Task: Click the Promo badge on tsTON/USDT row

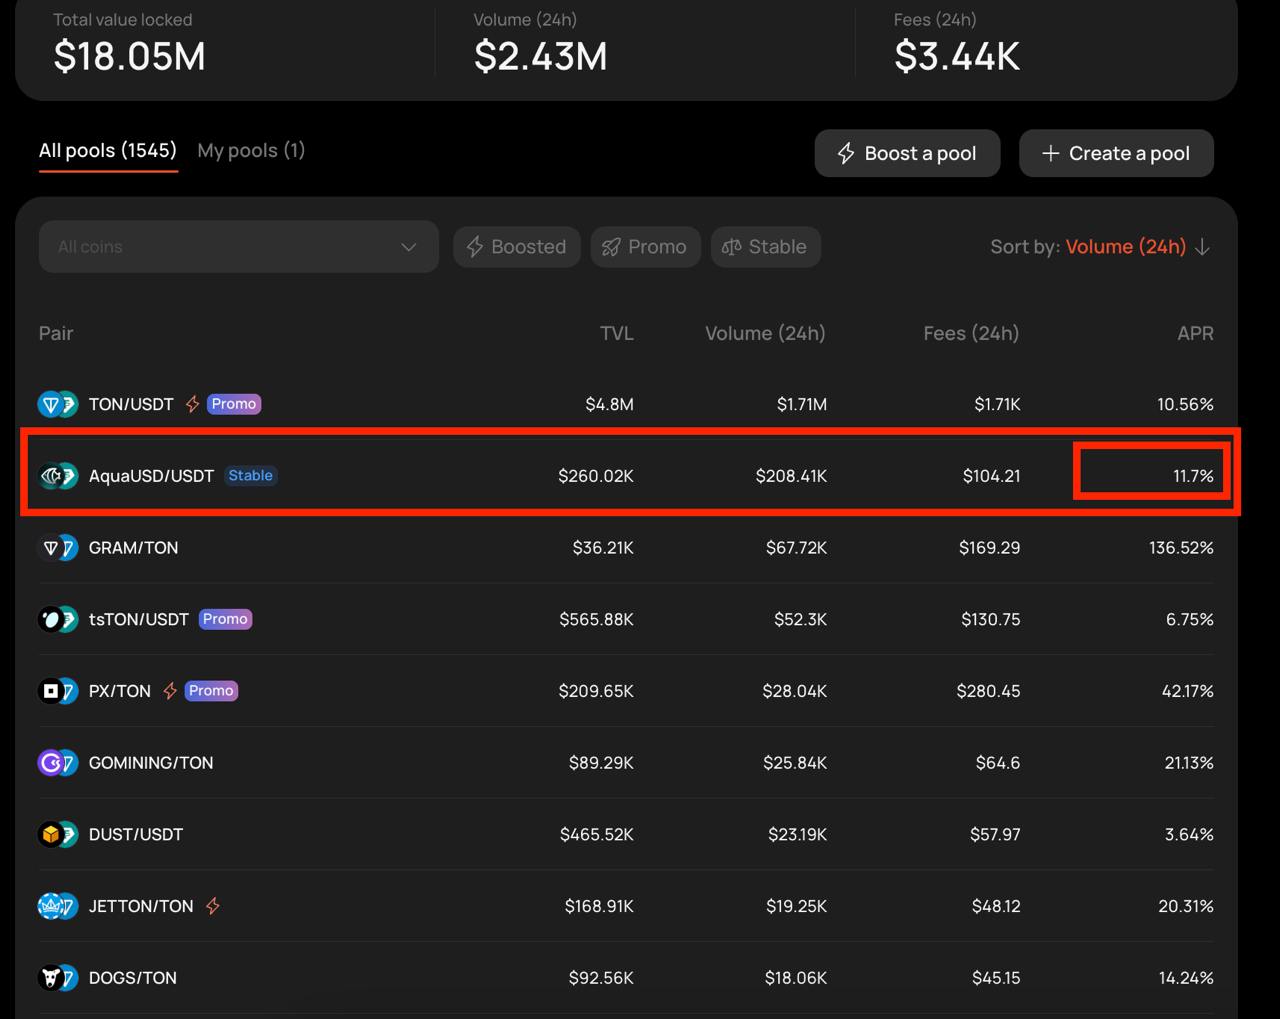Action: [x=225, y=619]
